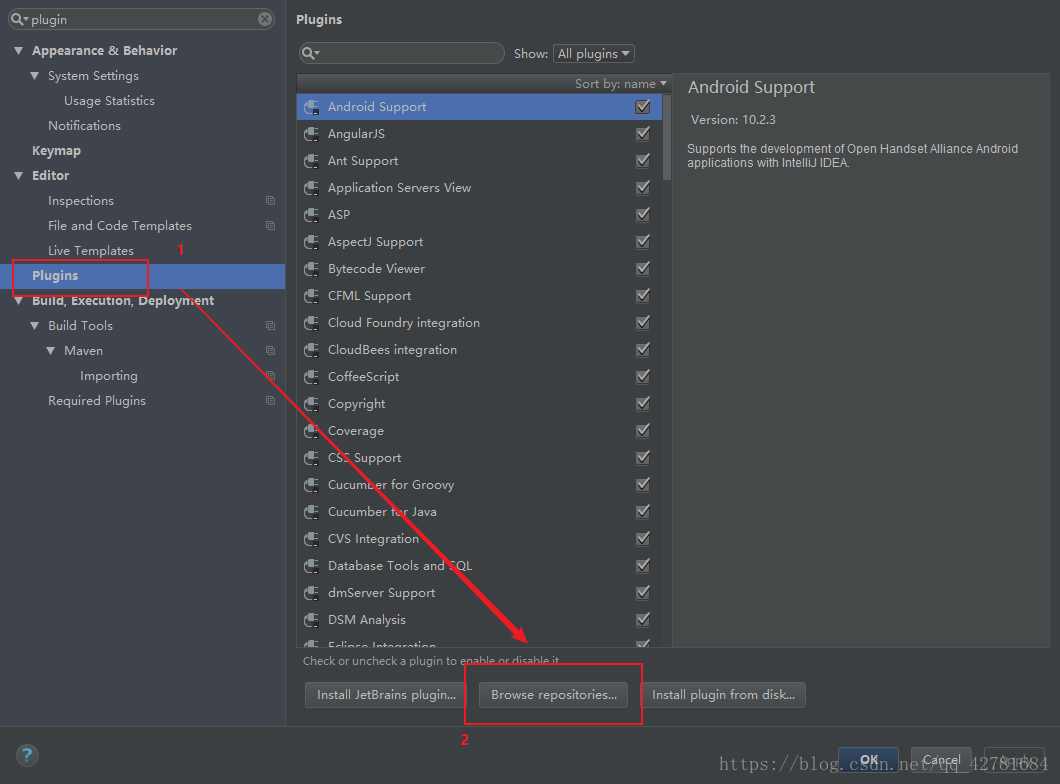Image resolution: width=1060 pixels, height=784 pixels.
Task: Click the dmServer Support plugin icon
Action: (312, 593)
